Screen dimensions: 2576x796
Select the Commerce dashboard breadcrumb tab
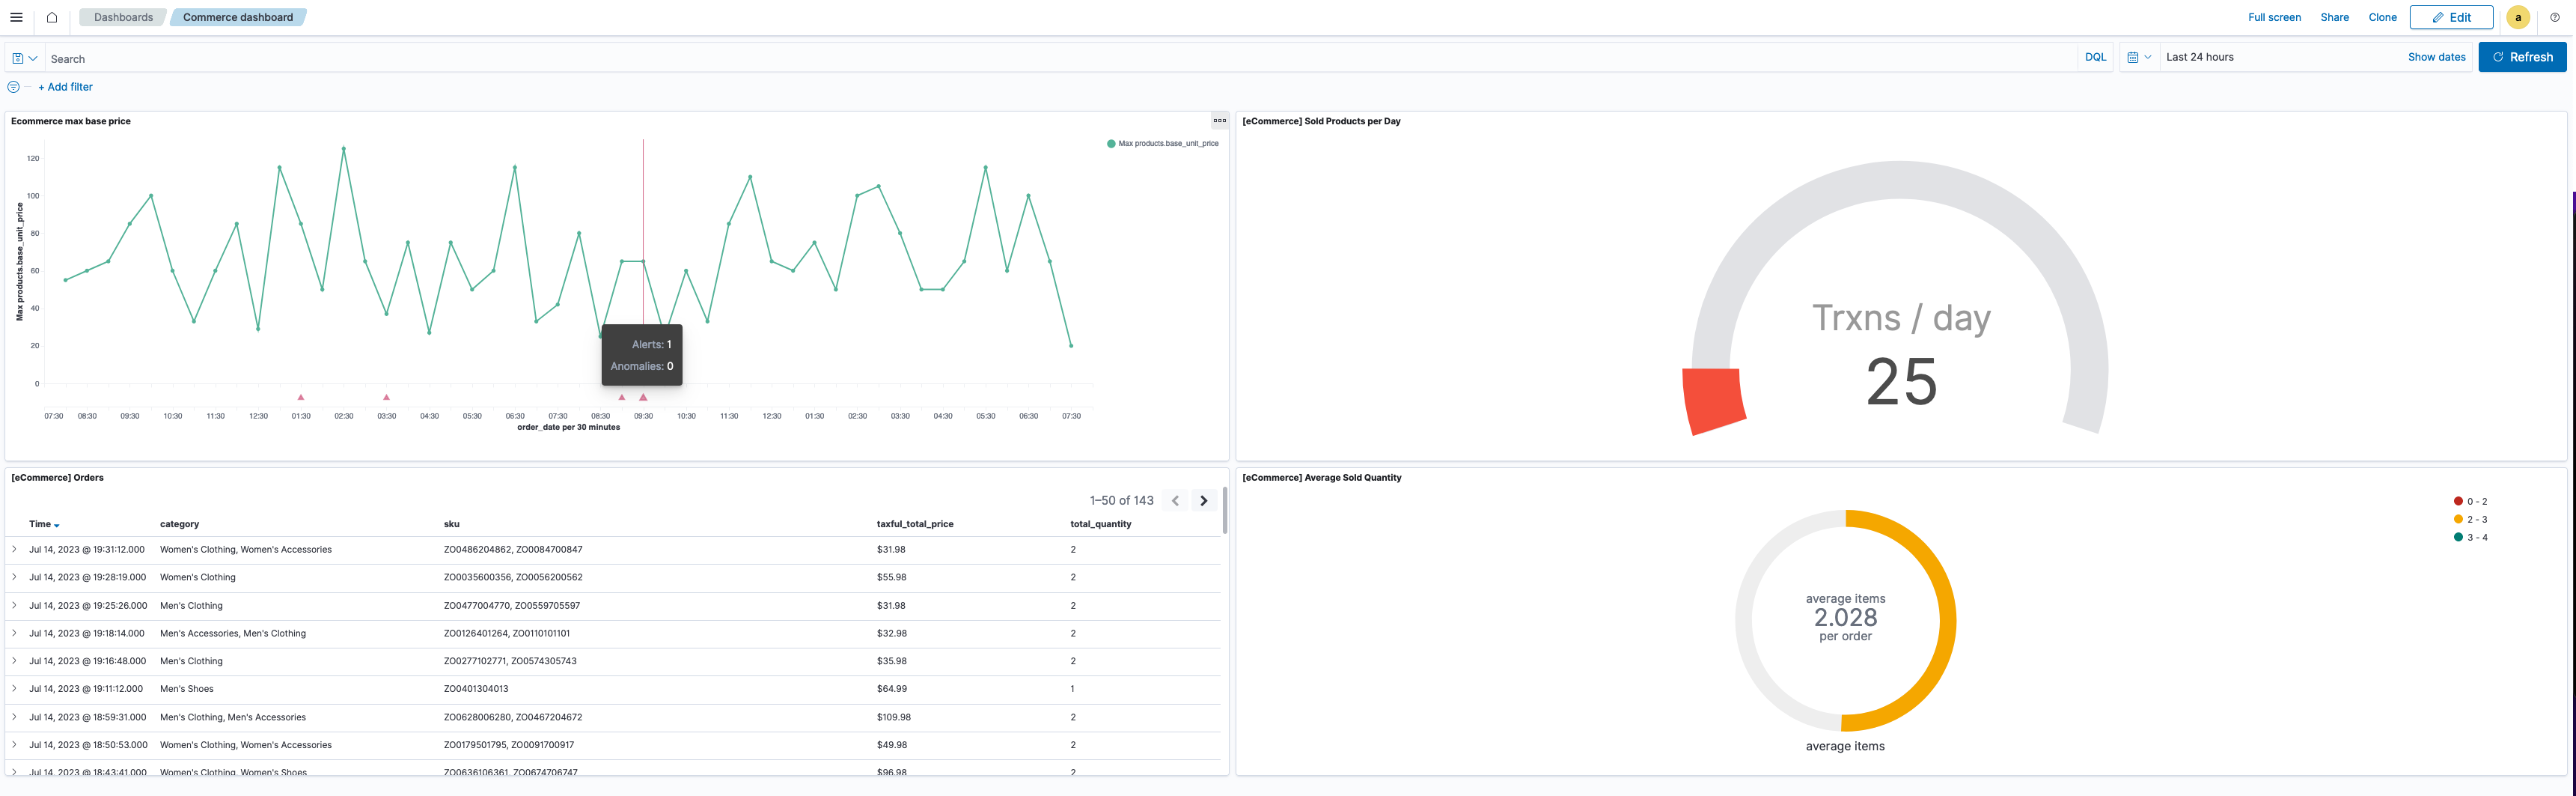click(x=238, y=17)
